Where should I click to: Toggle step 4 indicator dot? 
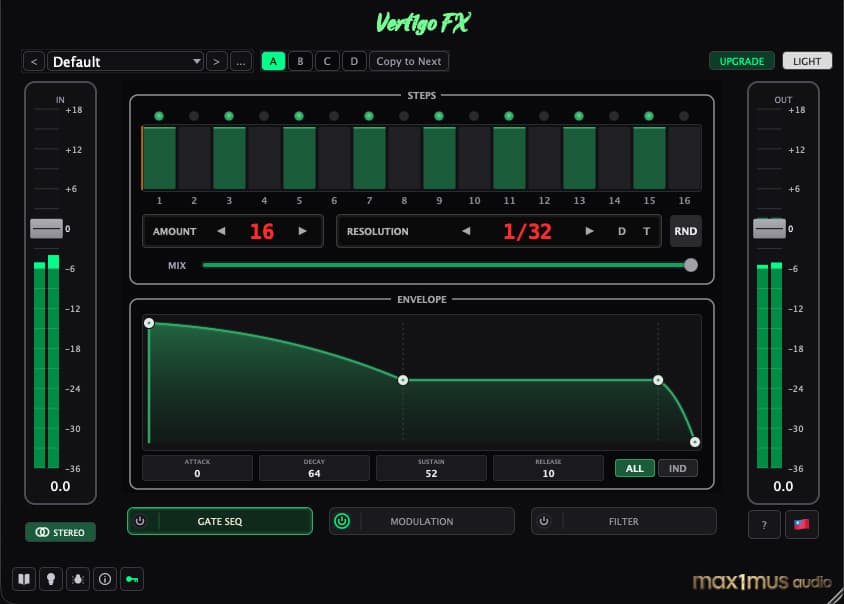point(264,116)
